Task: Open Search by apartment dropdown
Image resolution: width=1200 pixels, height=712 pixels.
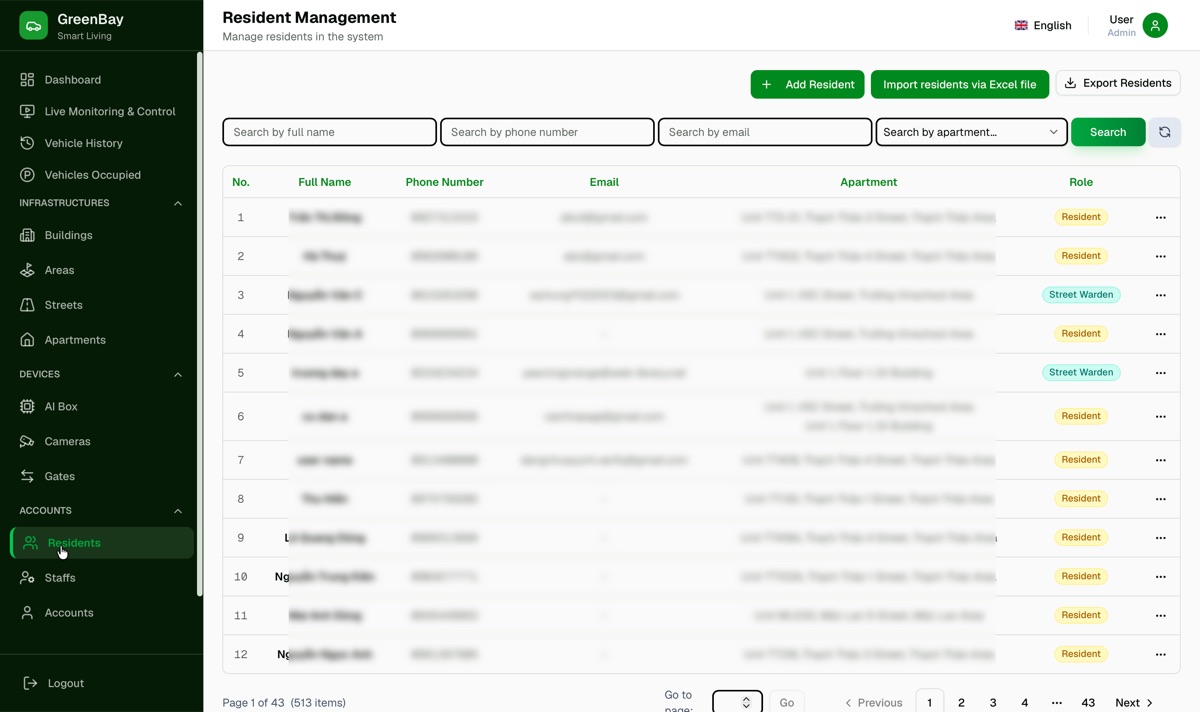Action: [x=972, y=132]
